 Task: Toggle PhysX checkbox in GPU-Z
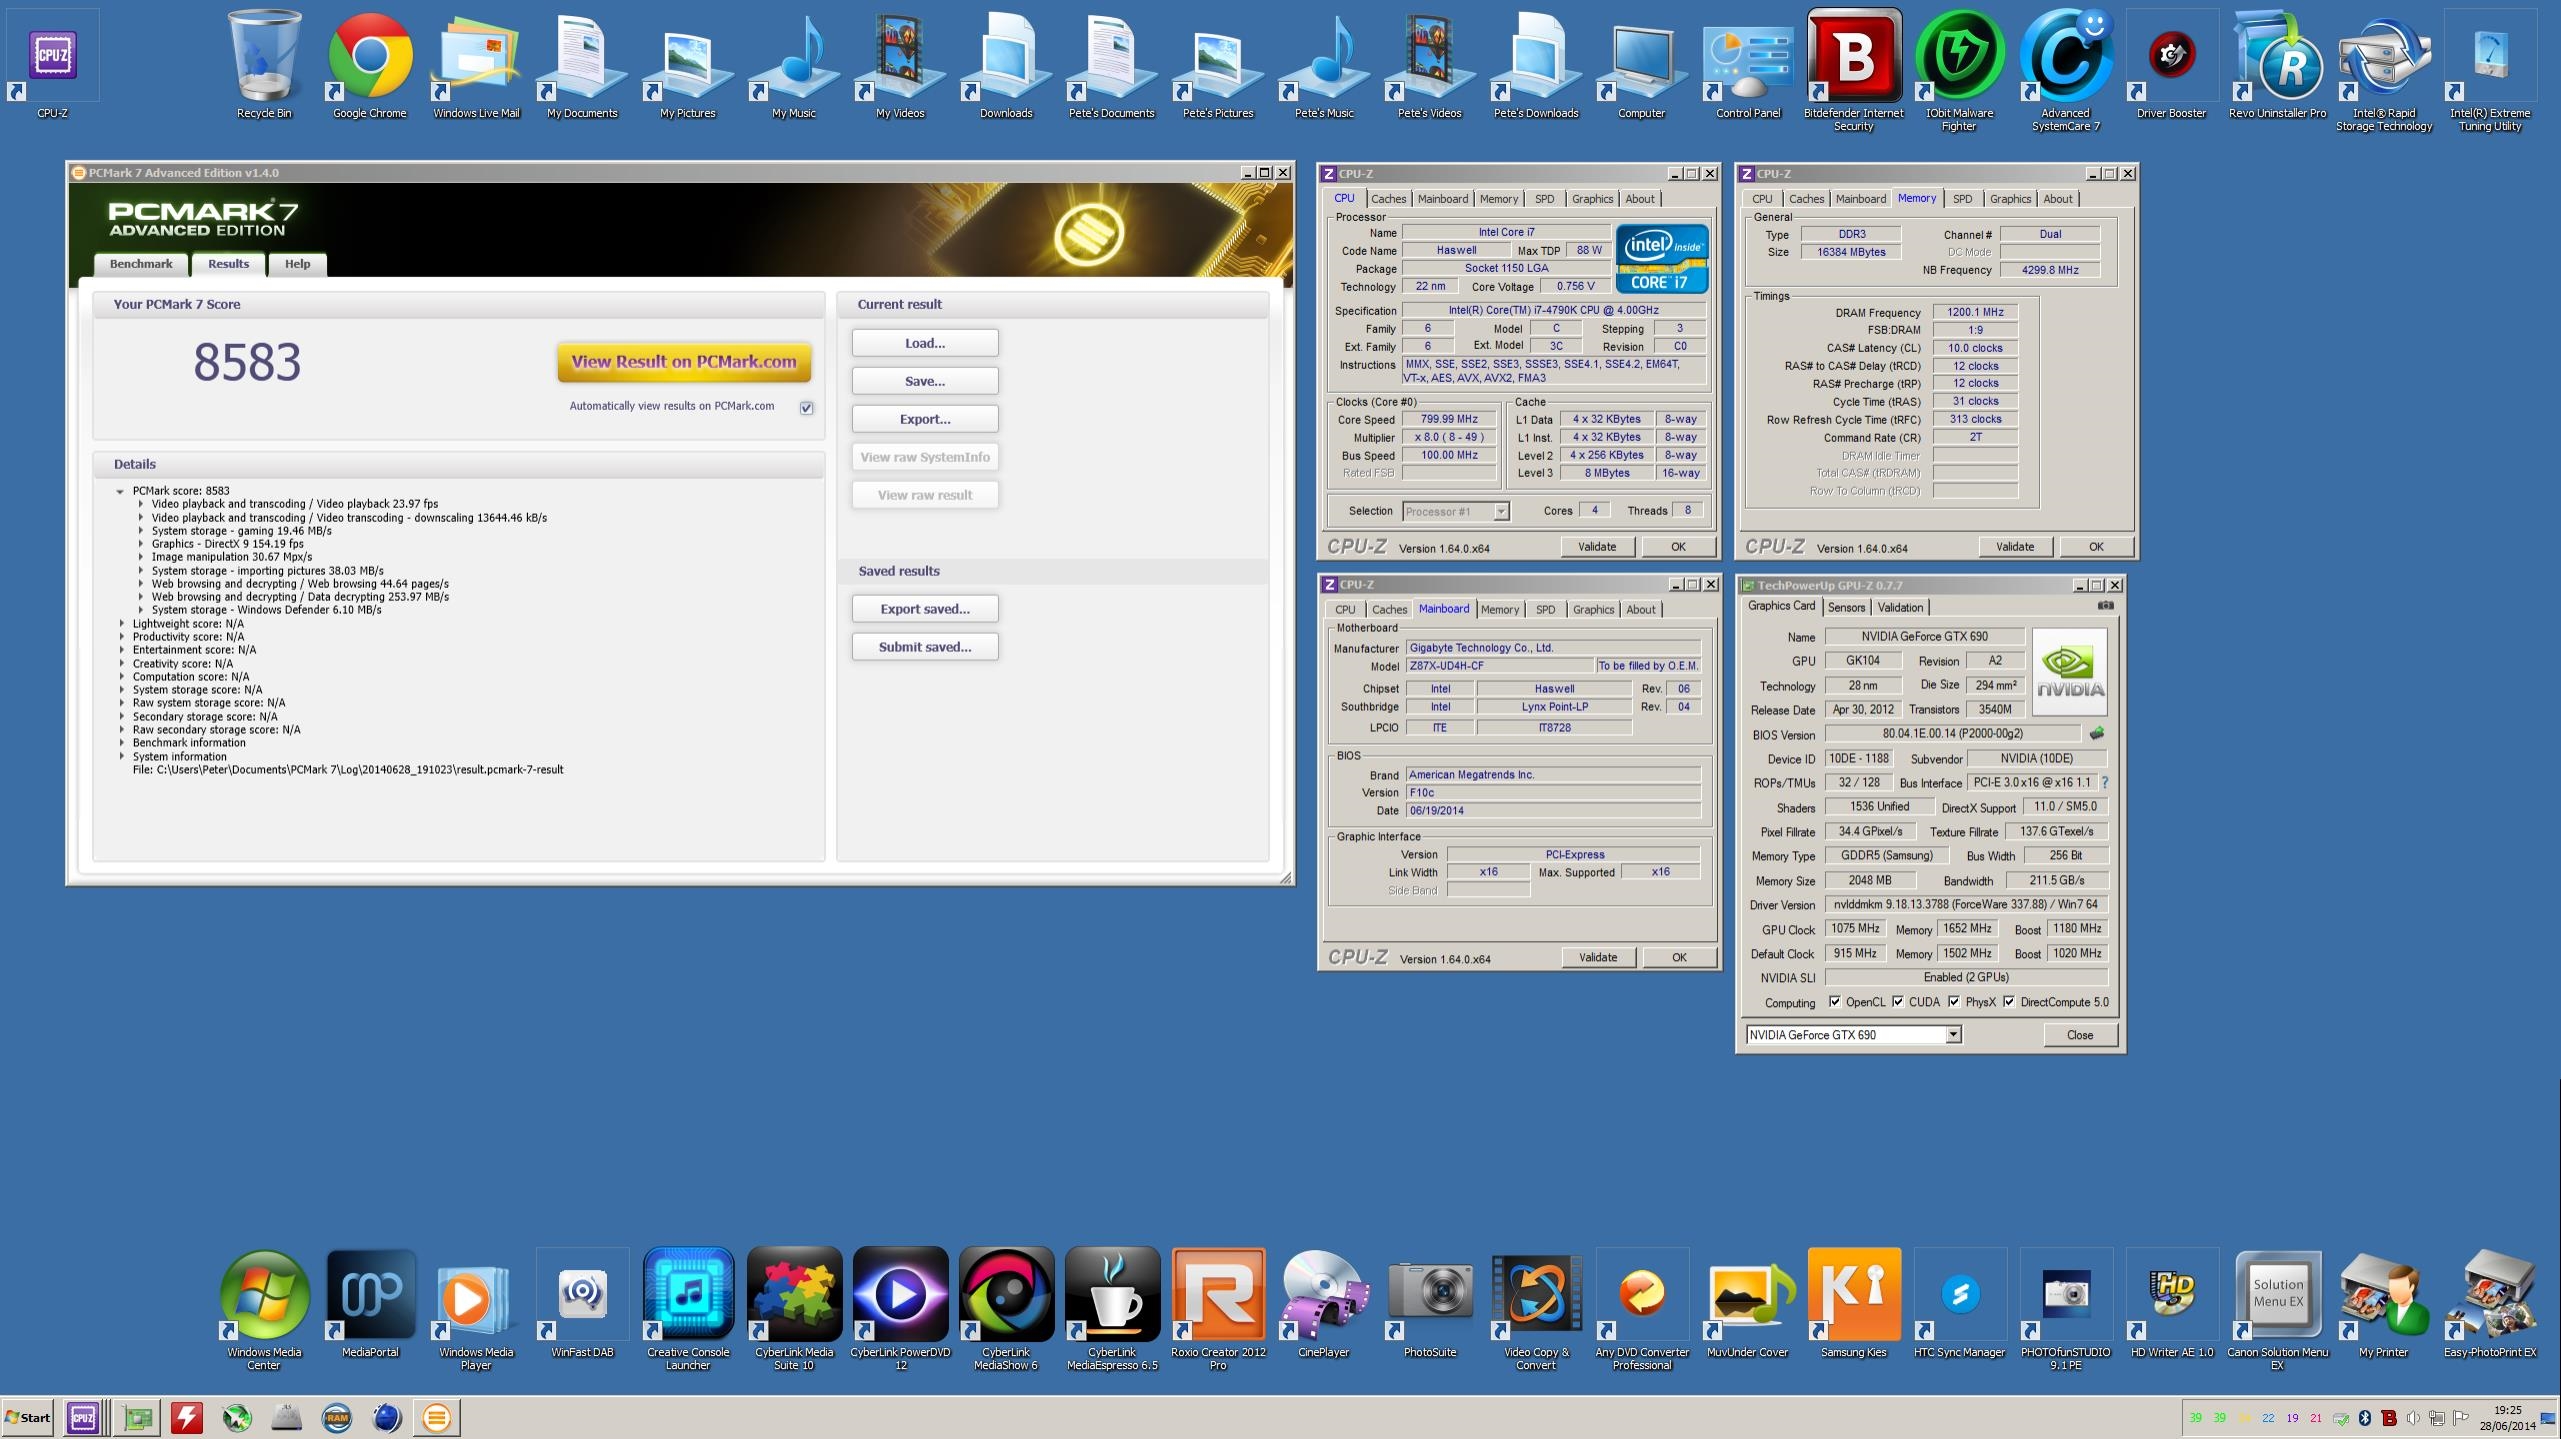pos(1953,1002)
